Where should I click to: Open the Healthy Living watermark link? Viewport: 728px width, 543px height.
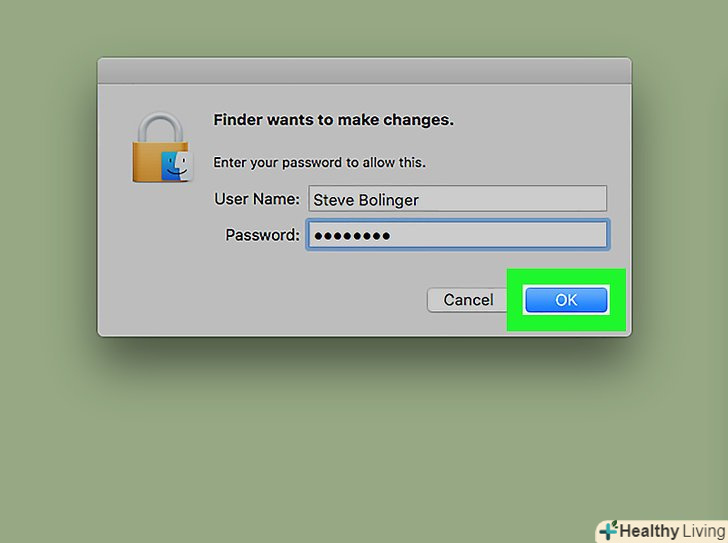pyautogui.click(x=663, y=531)
